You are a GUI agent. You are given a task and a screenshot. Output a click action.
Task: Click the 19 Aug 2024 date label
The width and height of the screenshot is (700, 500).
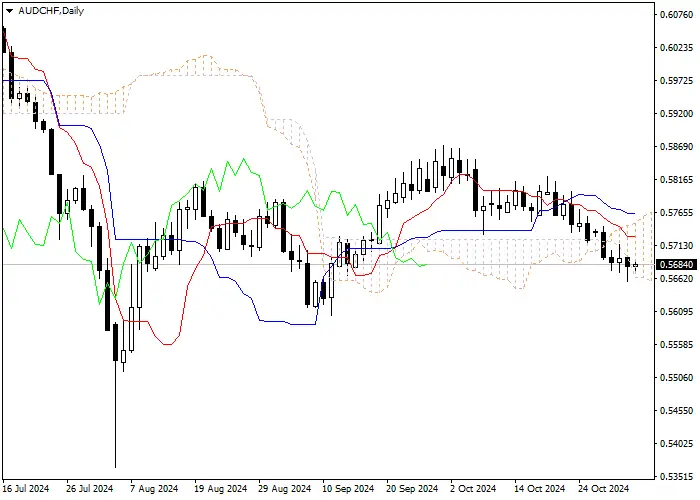coord(221,489)
